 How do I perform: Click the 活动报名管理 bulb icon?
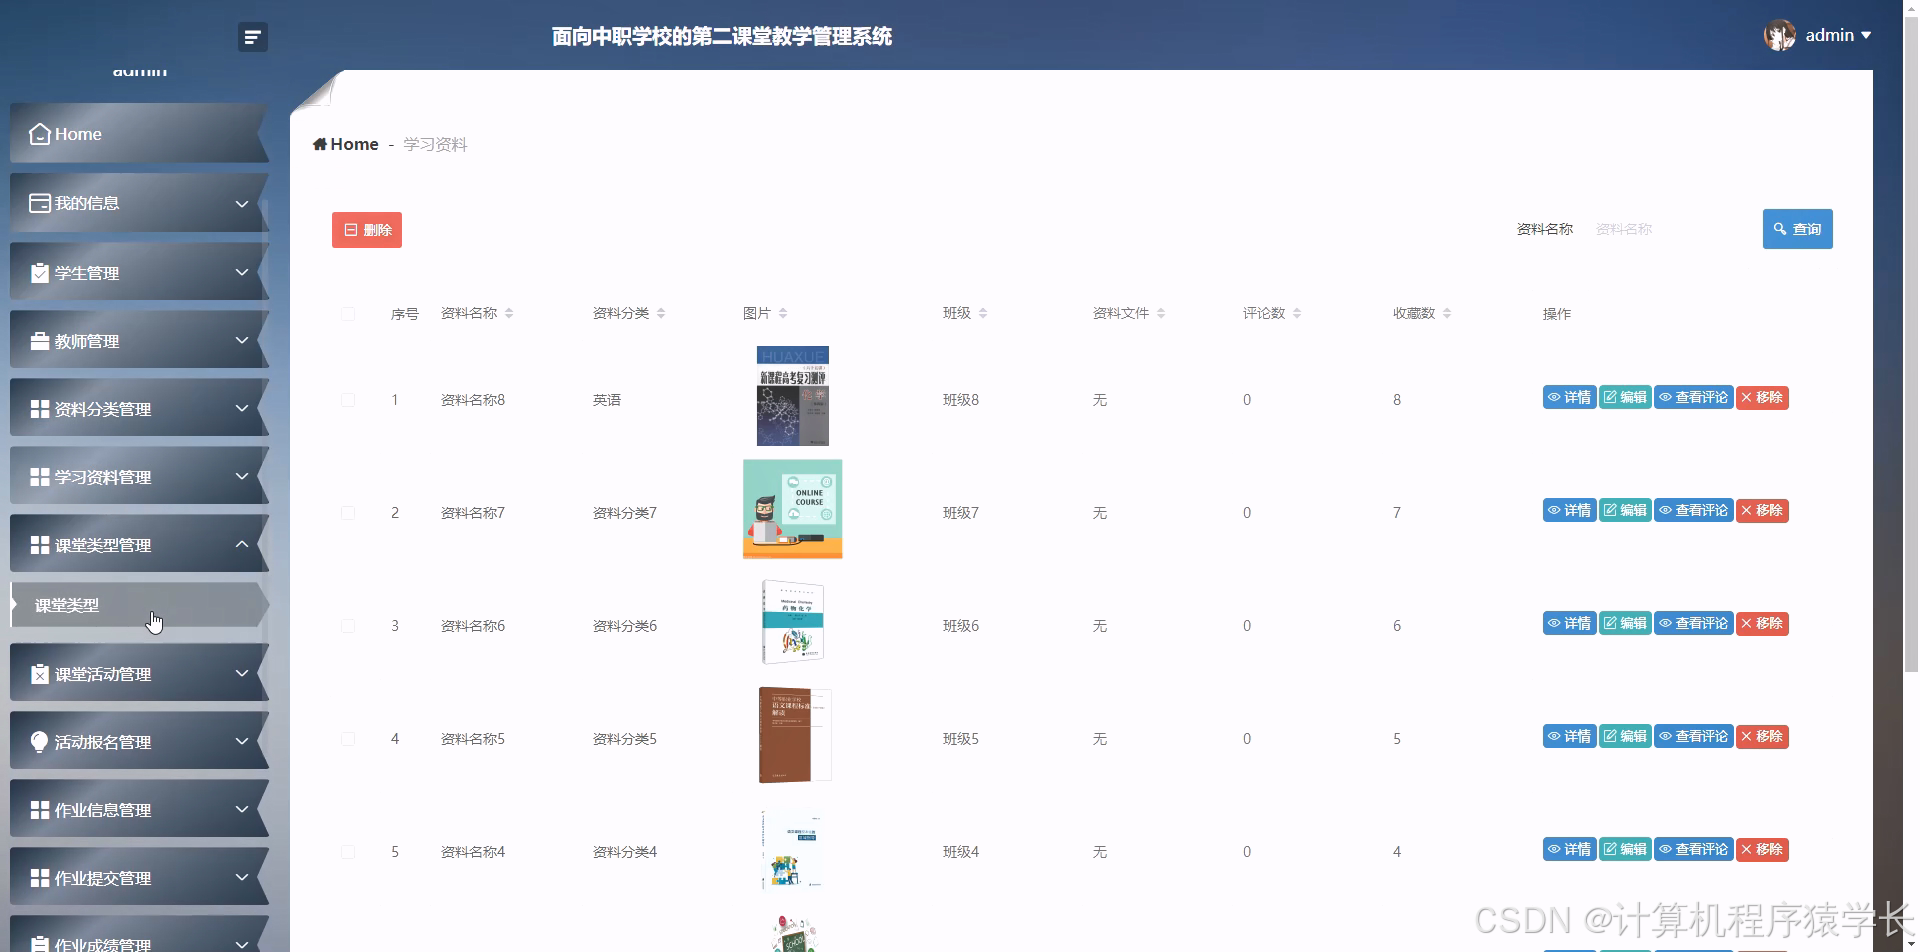[x=40, y=742]
